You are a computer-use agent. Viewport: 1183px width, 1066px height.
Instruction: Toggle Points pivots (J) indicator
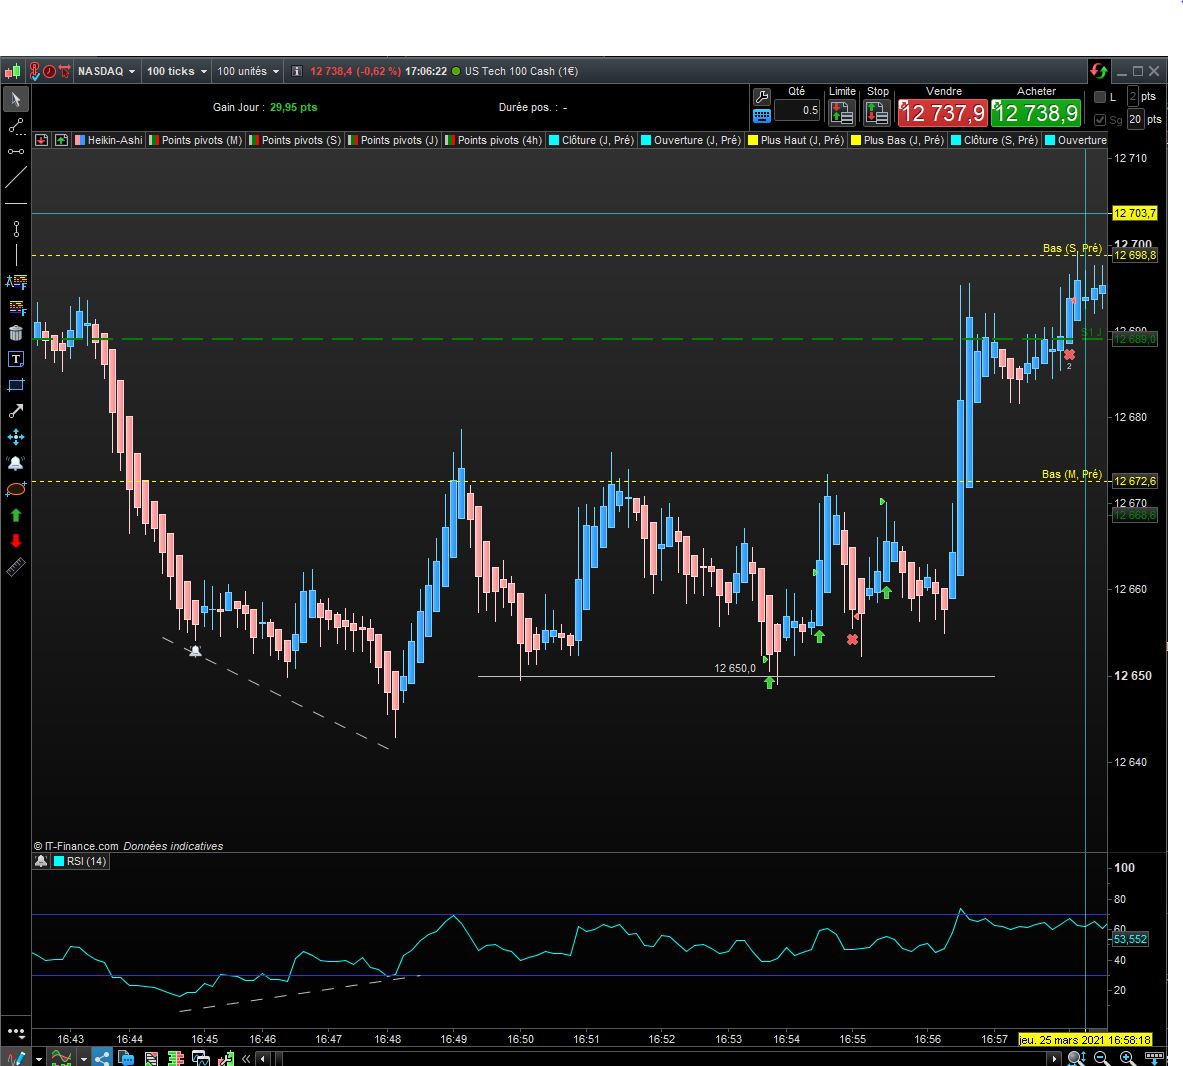(x=392, y=140)
